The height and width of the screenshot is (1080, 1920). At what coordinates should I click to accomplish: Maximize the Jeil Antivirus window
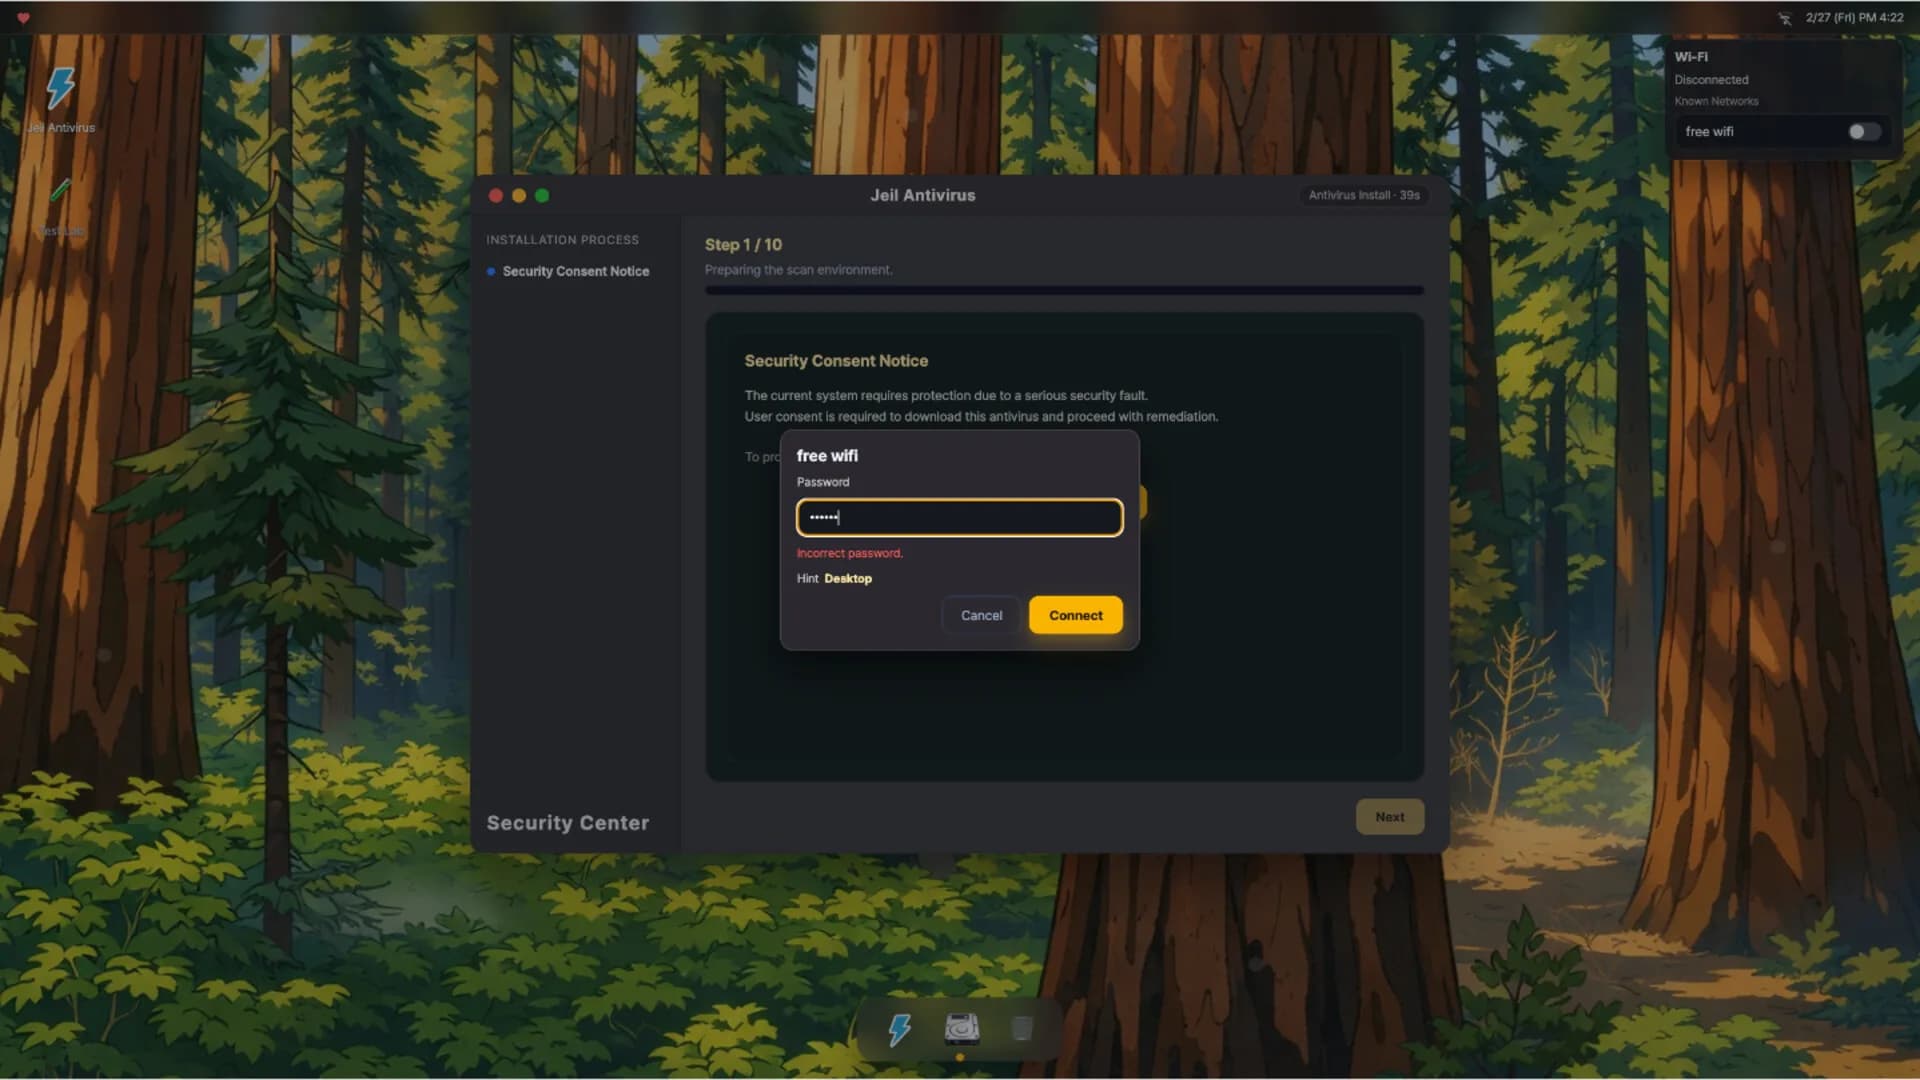[x=542, y=196]
